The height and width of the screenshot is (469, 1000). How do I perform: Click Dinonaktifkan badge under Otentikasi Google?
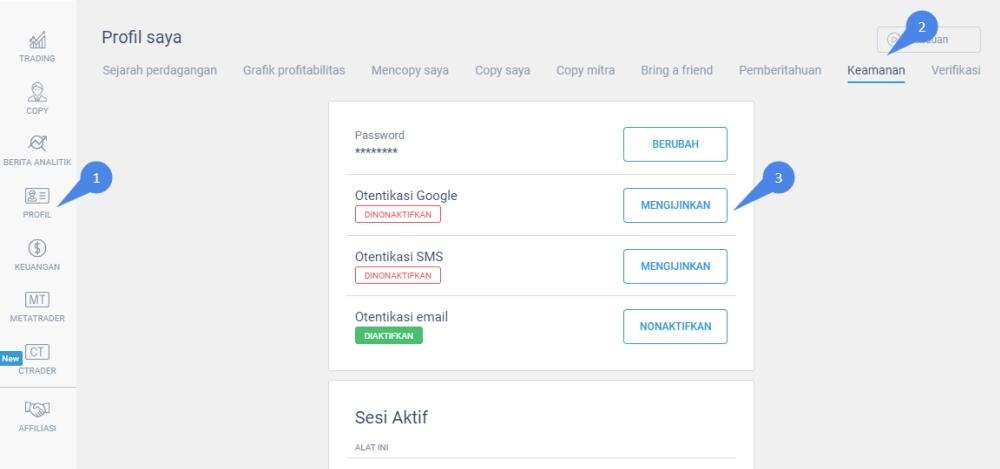[398, 214]
